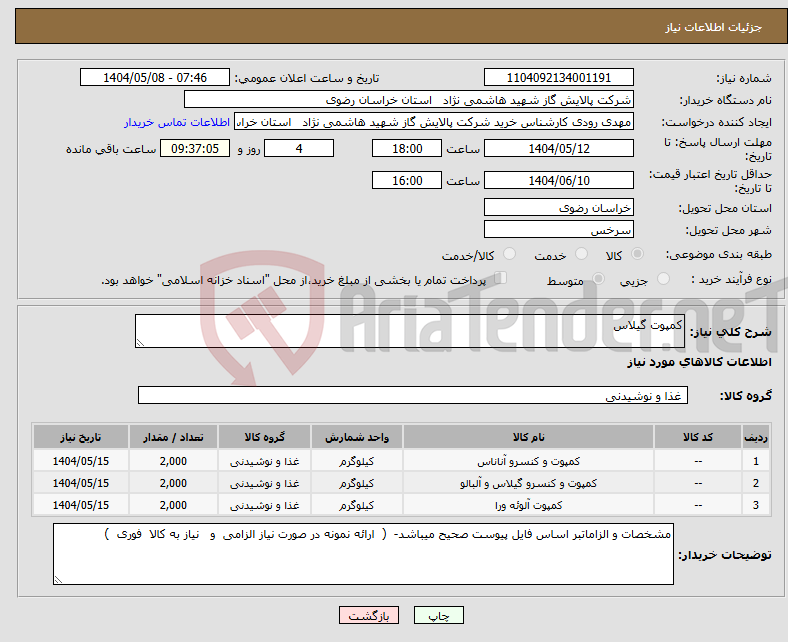Click the نام دستگاه خریدار field
Screen dimensions: 788x642
(409, 100)
